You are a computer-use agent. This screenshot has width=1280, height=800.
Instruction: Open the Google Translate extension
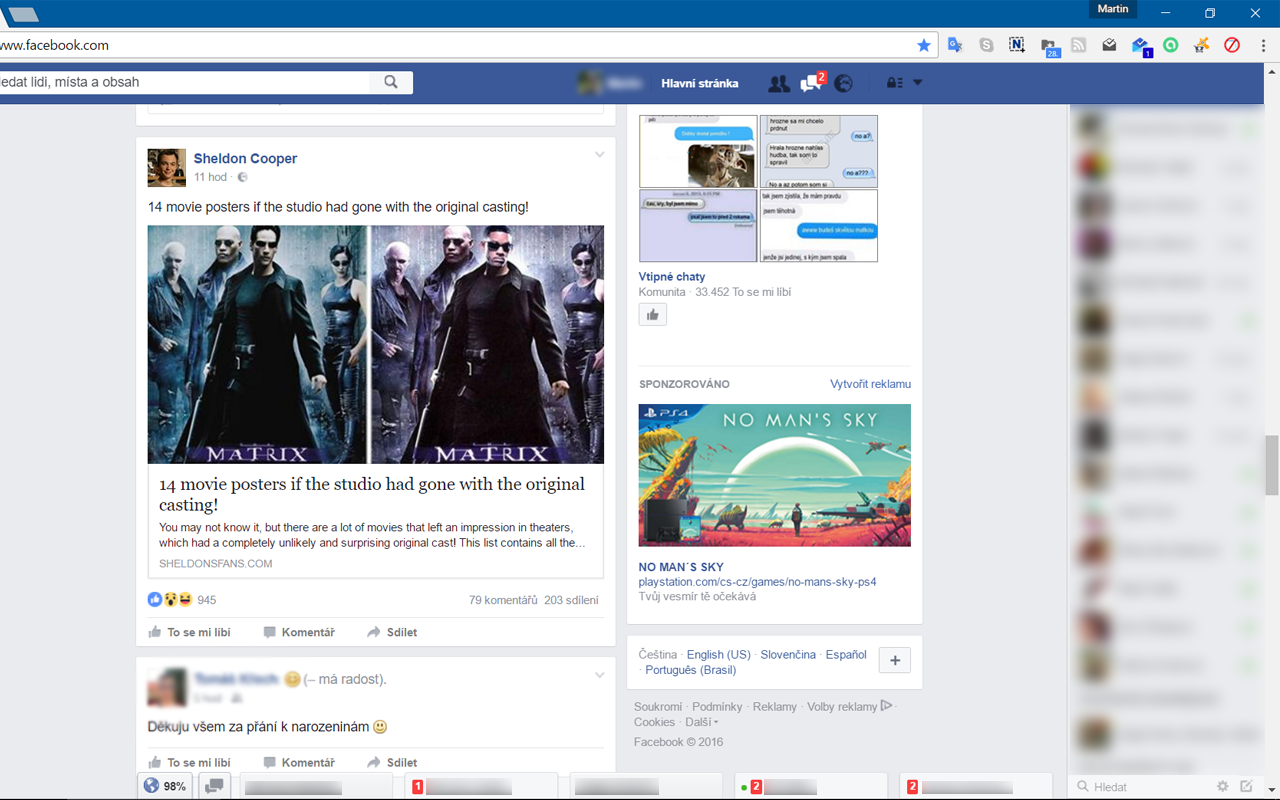click(x=955, y=45)
